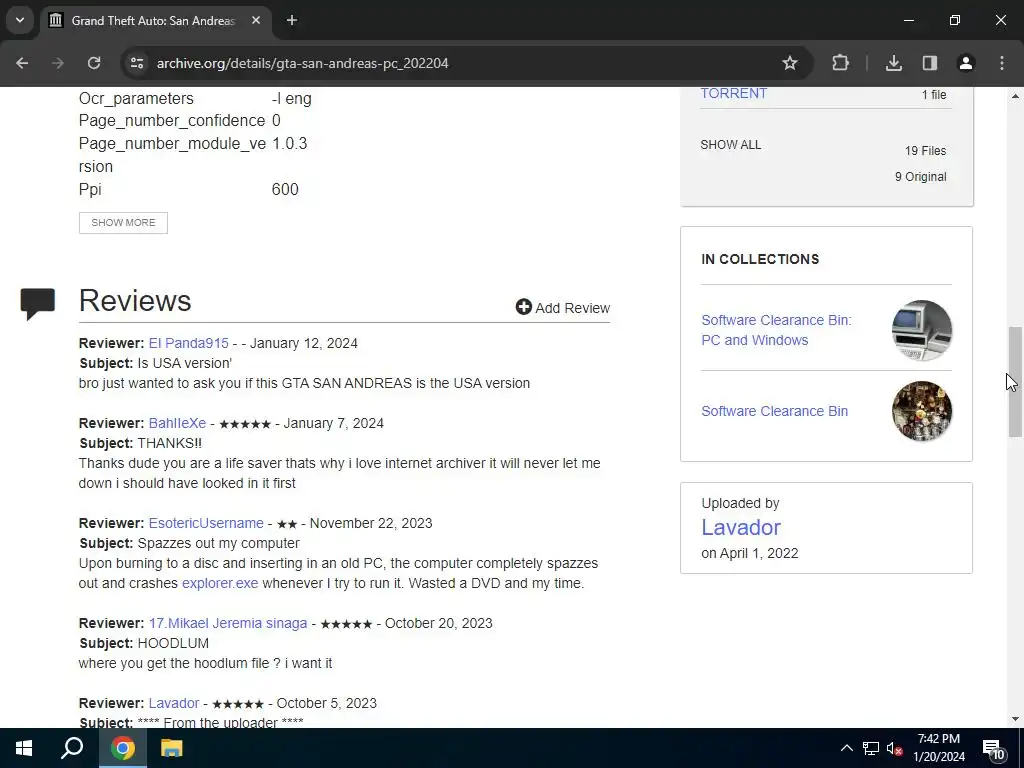Open Windows taskbar search
1024x768 pixels.
coord(72,748)
